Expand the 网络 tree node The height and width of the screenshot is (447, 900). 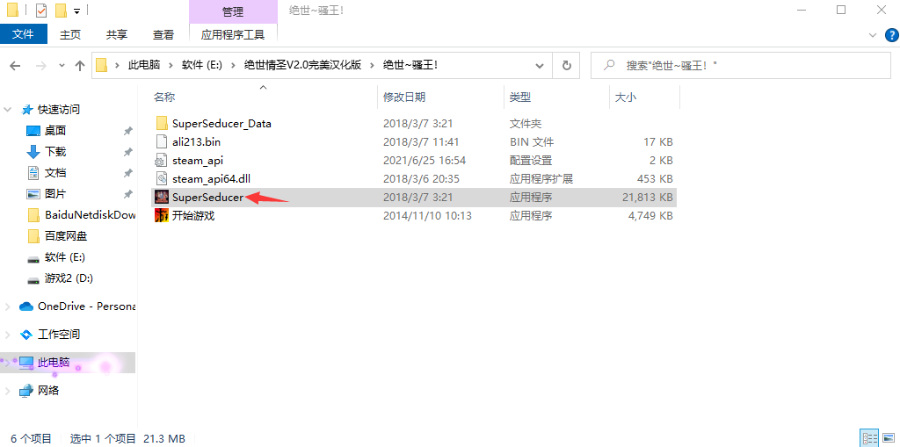point(7,391)
